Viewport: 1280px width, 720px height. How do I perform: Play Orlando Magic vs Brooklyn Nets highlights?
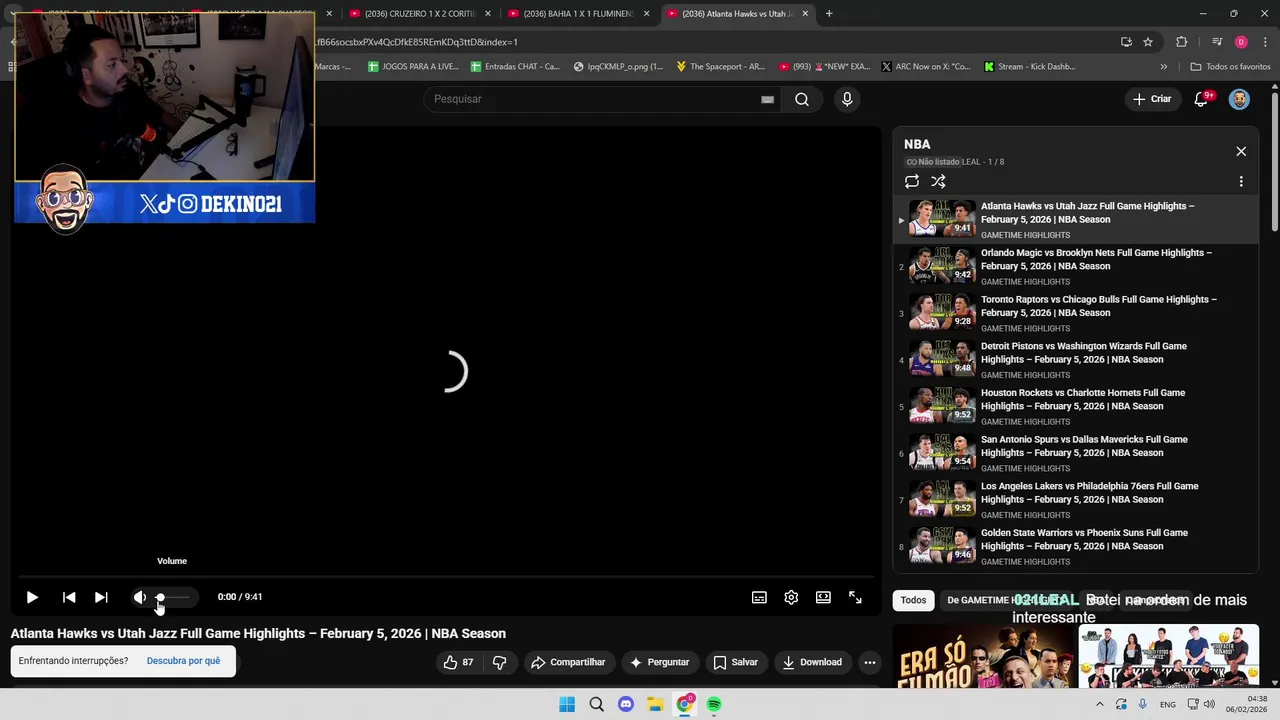[x=1076, y=267]
